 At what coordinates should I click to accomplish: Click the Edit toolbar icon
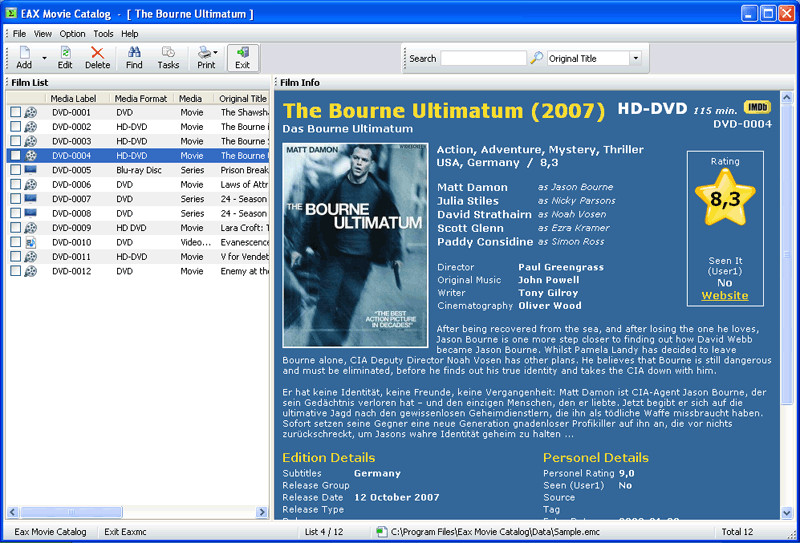[65, 58]
